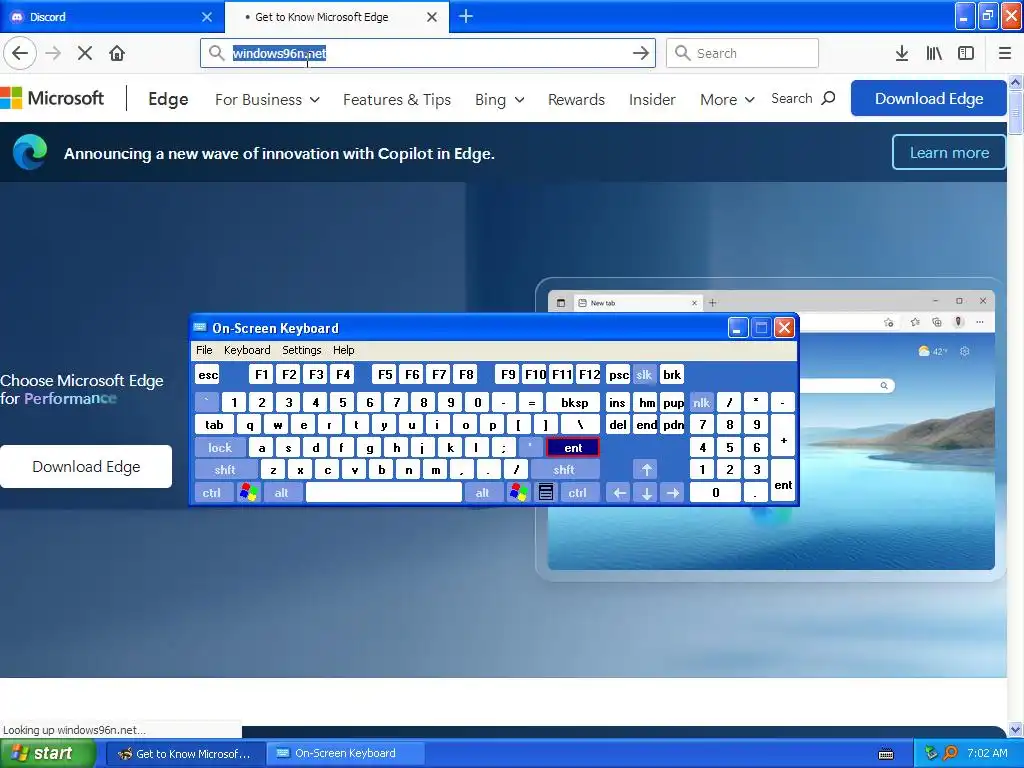1024x768 pixels.
Task: Click the down arrow key
Action: pos(647,493)
